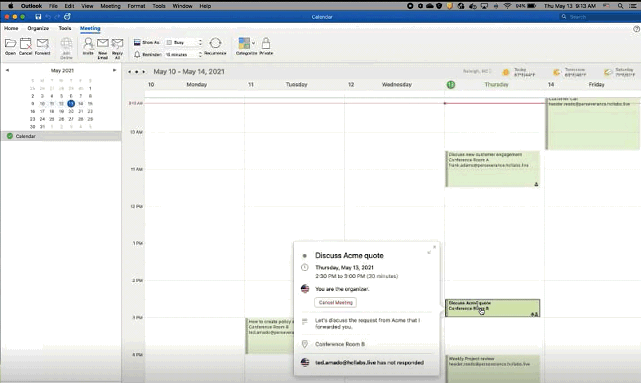Click the New Email icon
The width and height of the screenshot is (641, 383).
[x=103, y=43]
